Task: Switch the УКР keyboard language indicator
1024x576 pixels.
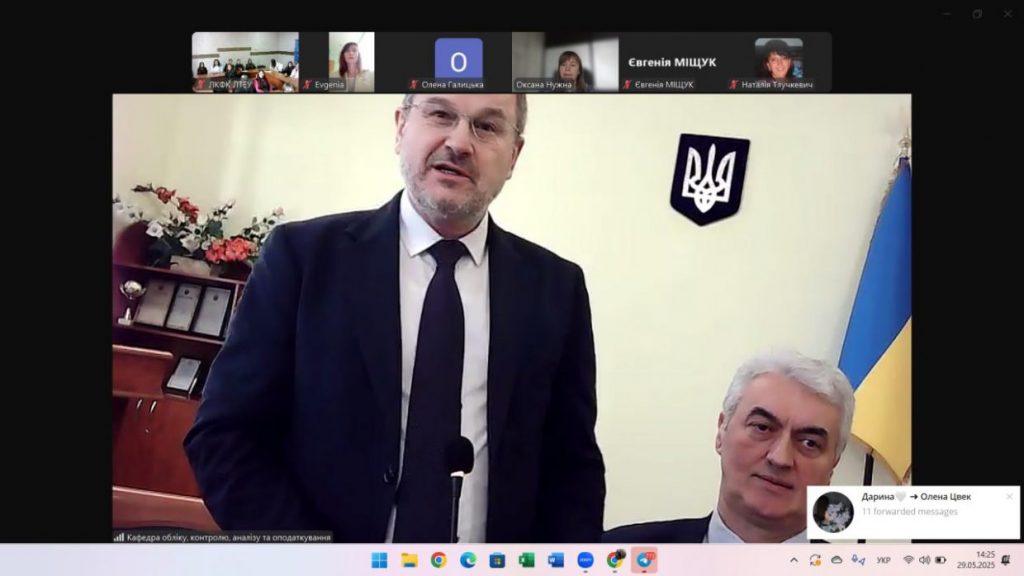Action: point(883,560)
